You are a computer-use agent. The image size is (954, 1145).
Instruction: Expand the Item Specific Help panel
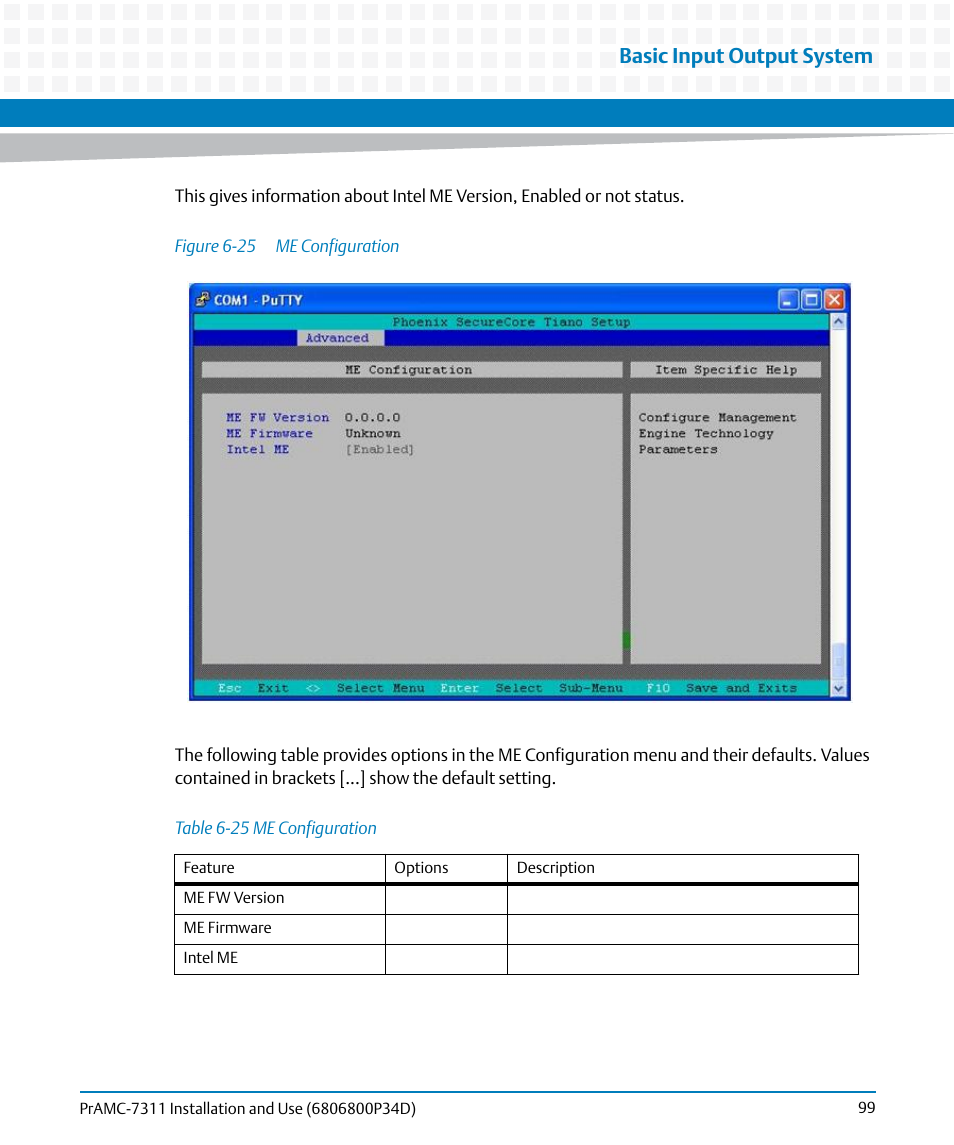point(726,369)
